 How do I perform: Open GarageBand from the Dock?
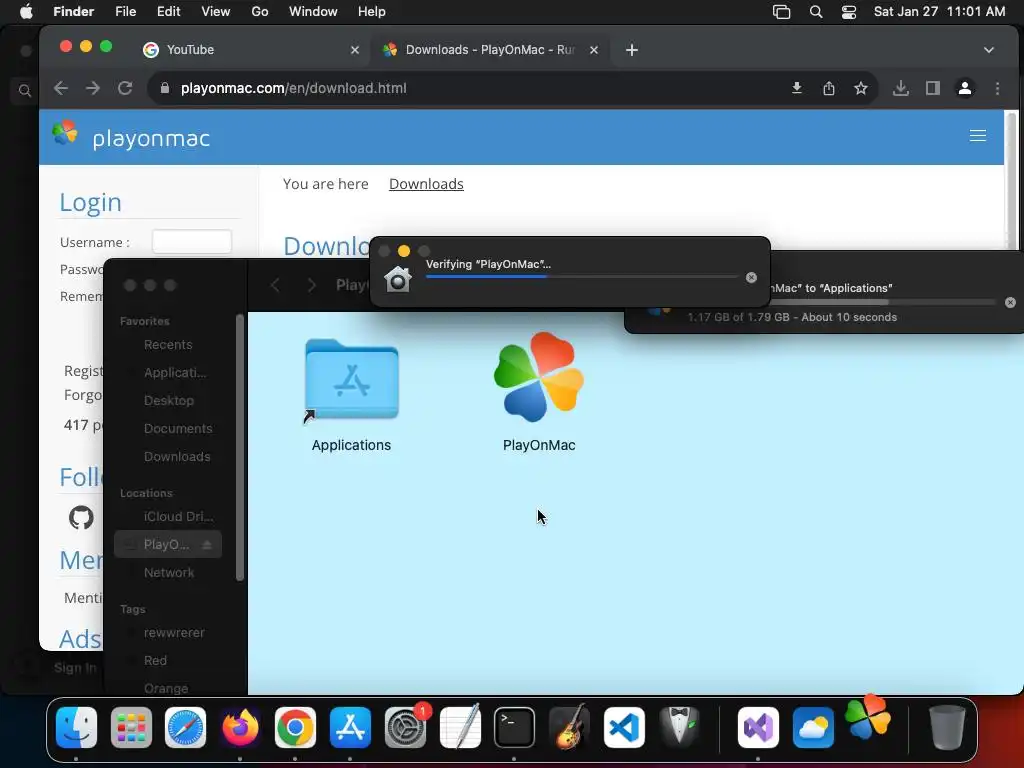pos(569,726)
